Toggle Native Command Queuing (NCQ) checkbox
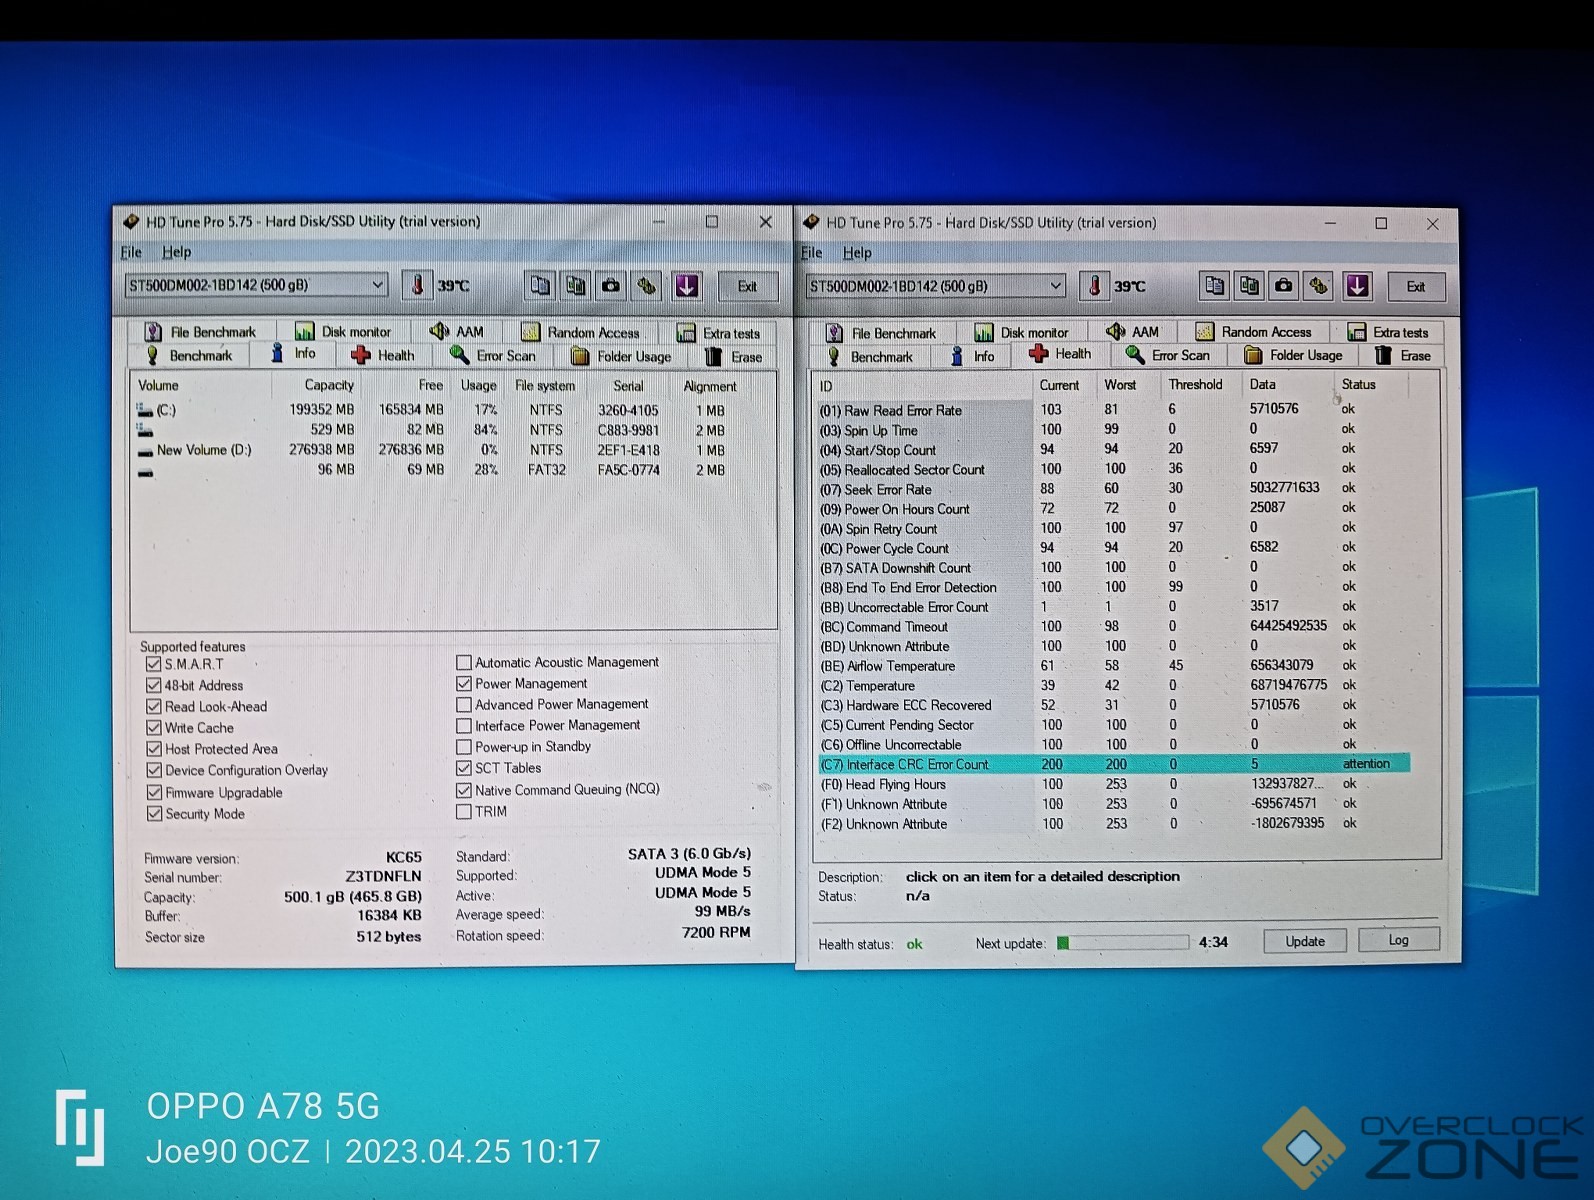Screen dimensions: 1594x1200 [x=463, y=790]
